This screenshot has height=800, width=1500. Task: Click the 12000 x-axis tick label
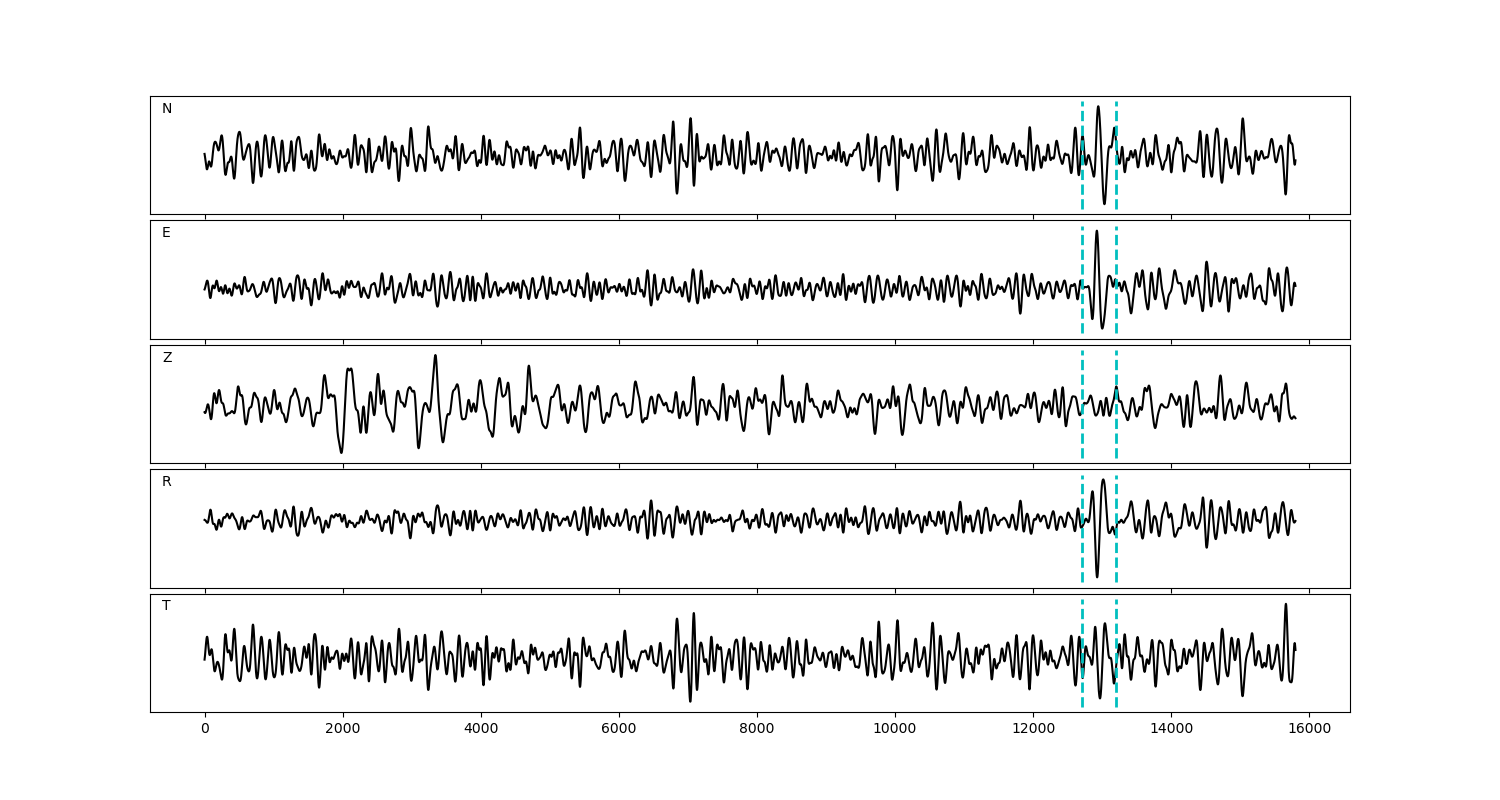[x=1033, y=729]
